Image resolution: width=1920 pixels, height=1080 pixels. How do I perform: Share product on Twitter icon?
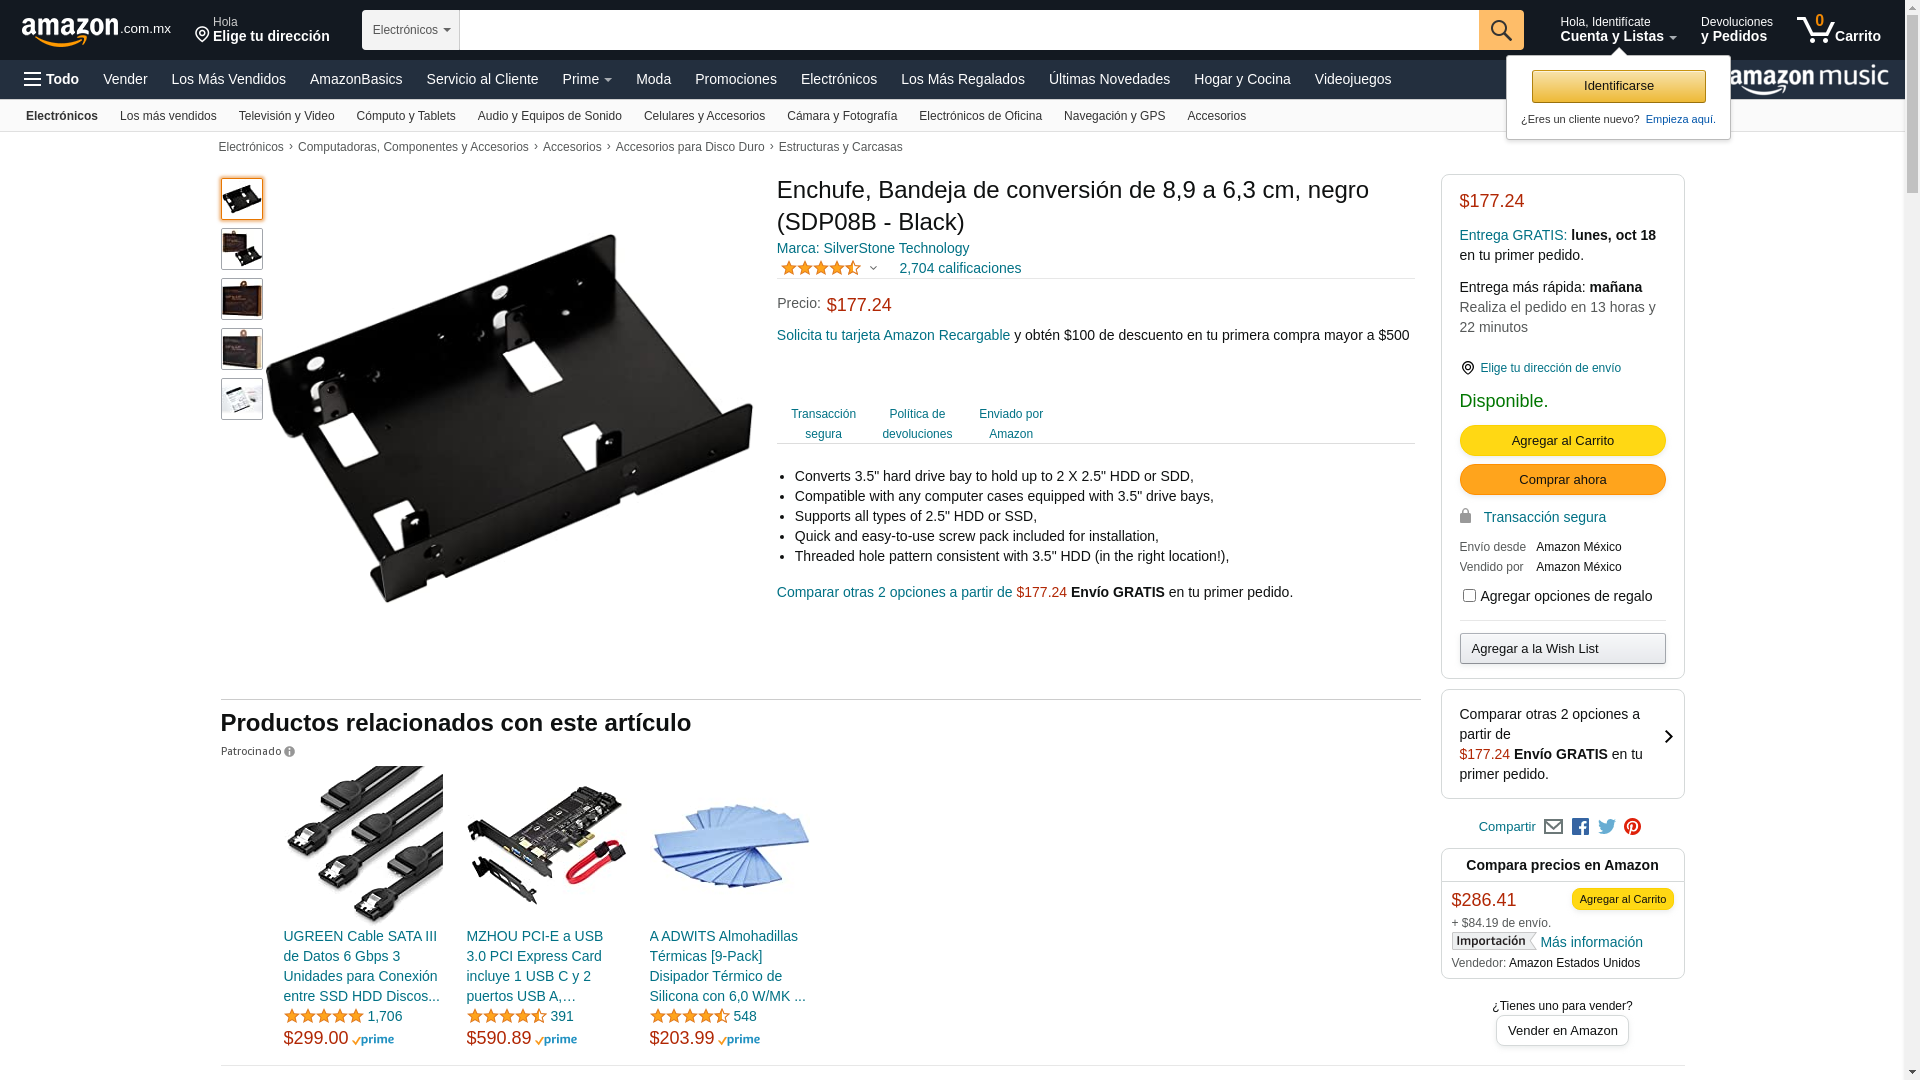coord(1607,827)
